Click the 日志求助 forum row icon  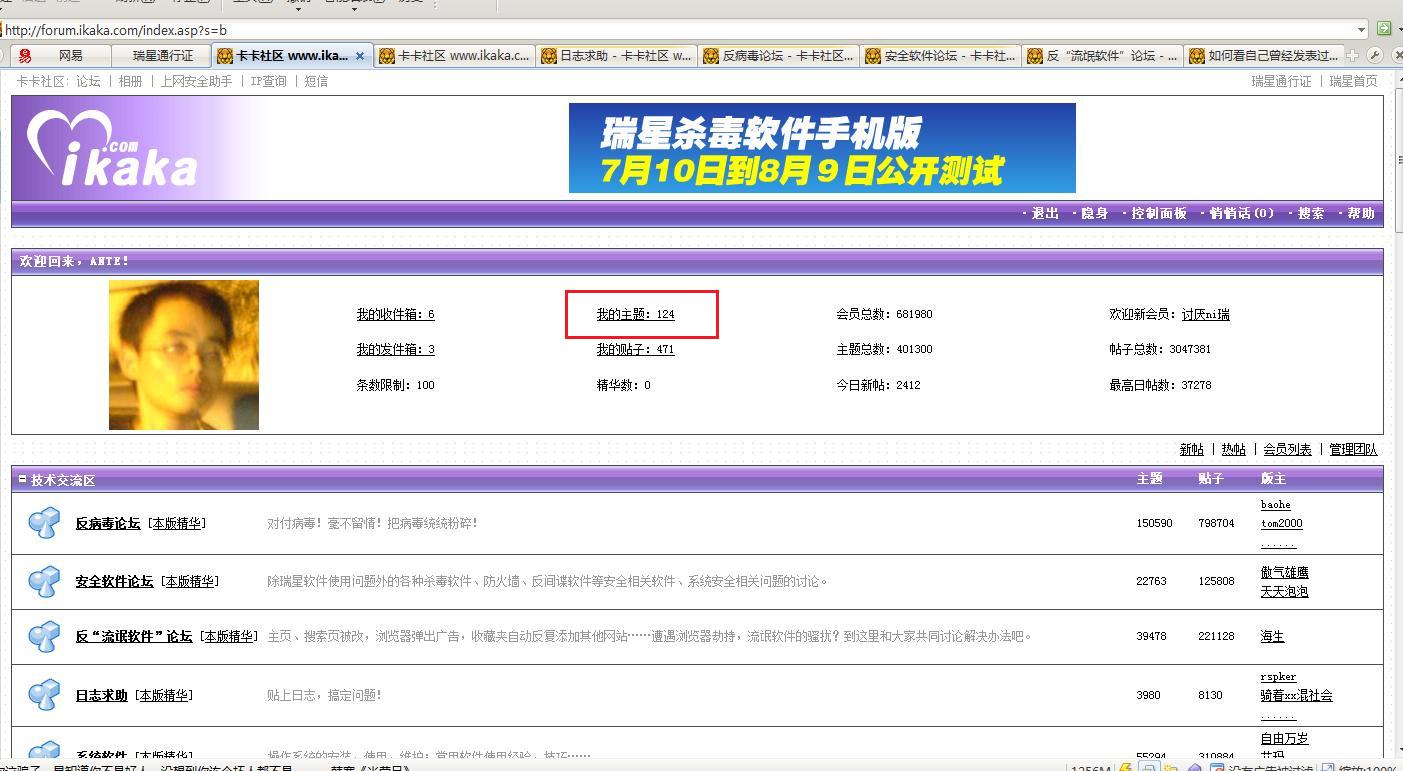click(44, 695)
